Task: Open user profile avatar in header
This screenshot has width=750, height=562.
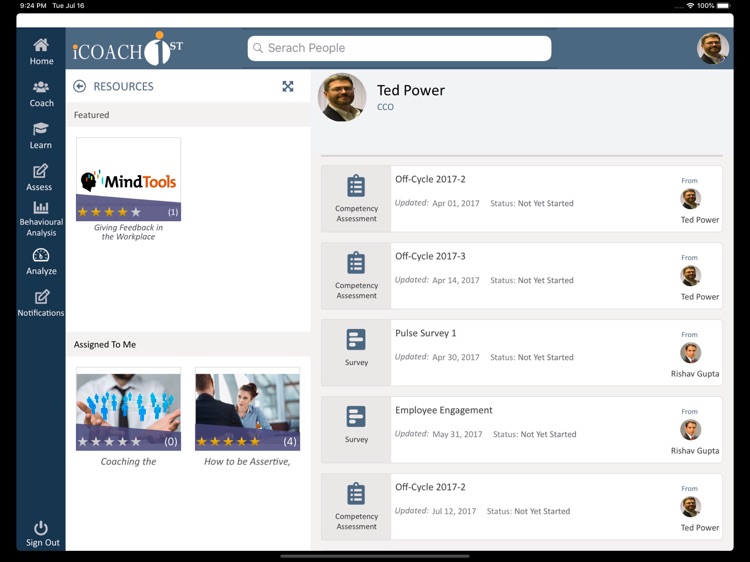Action: point(713,48)
